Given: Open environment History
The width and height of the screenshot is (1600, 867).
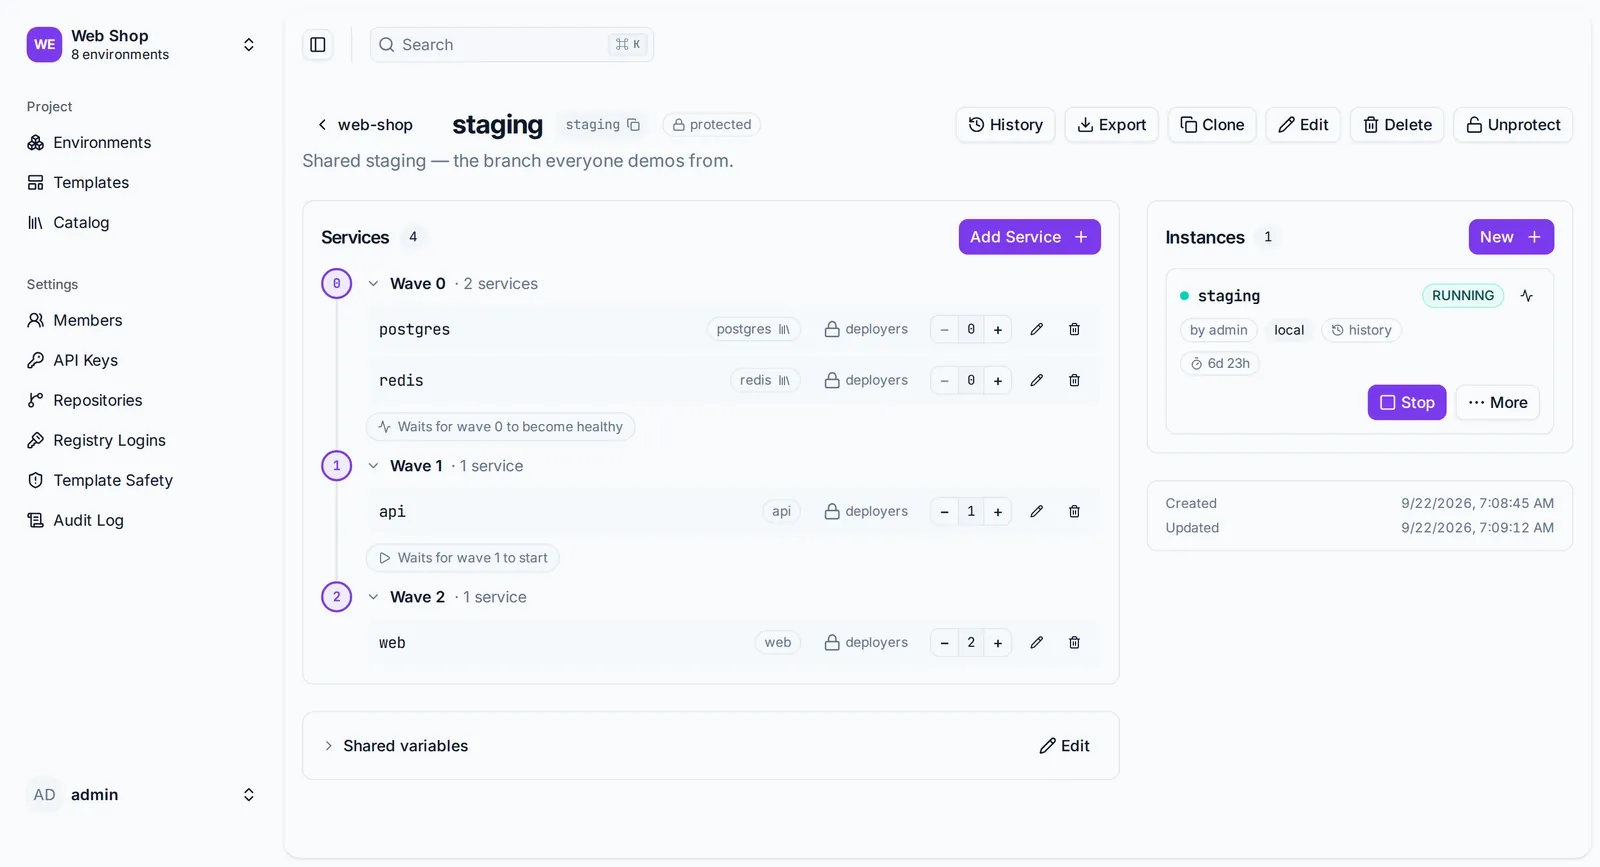Looking at the screenshot, I should [1005, 125].
